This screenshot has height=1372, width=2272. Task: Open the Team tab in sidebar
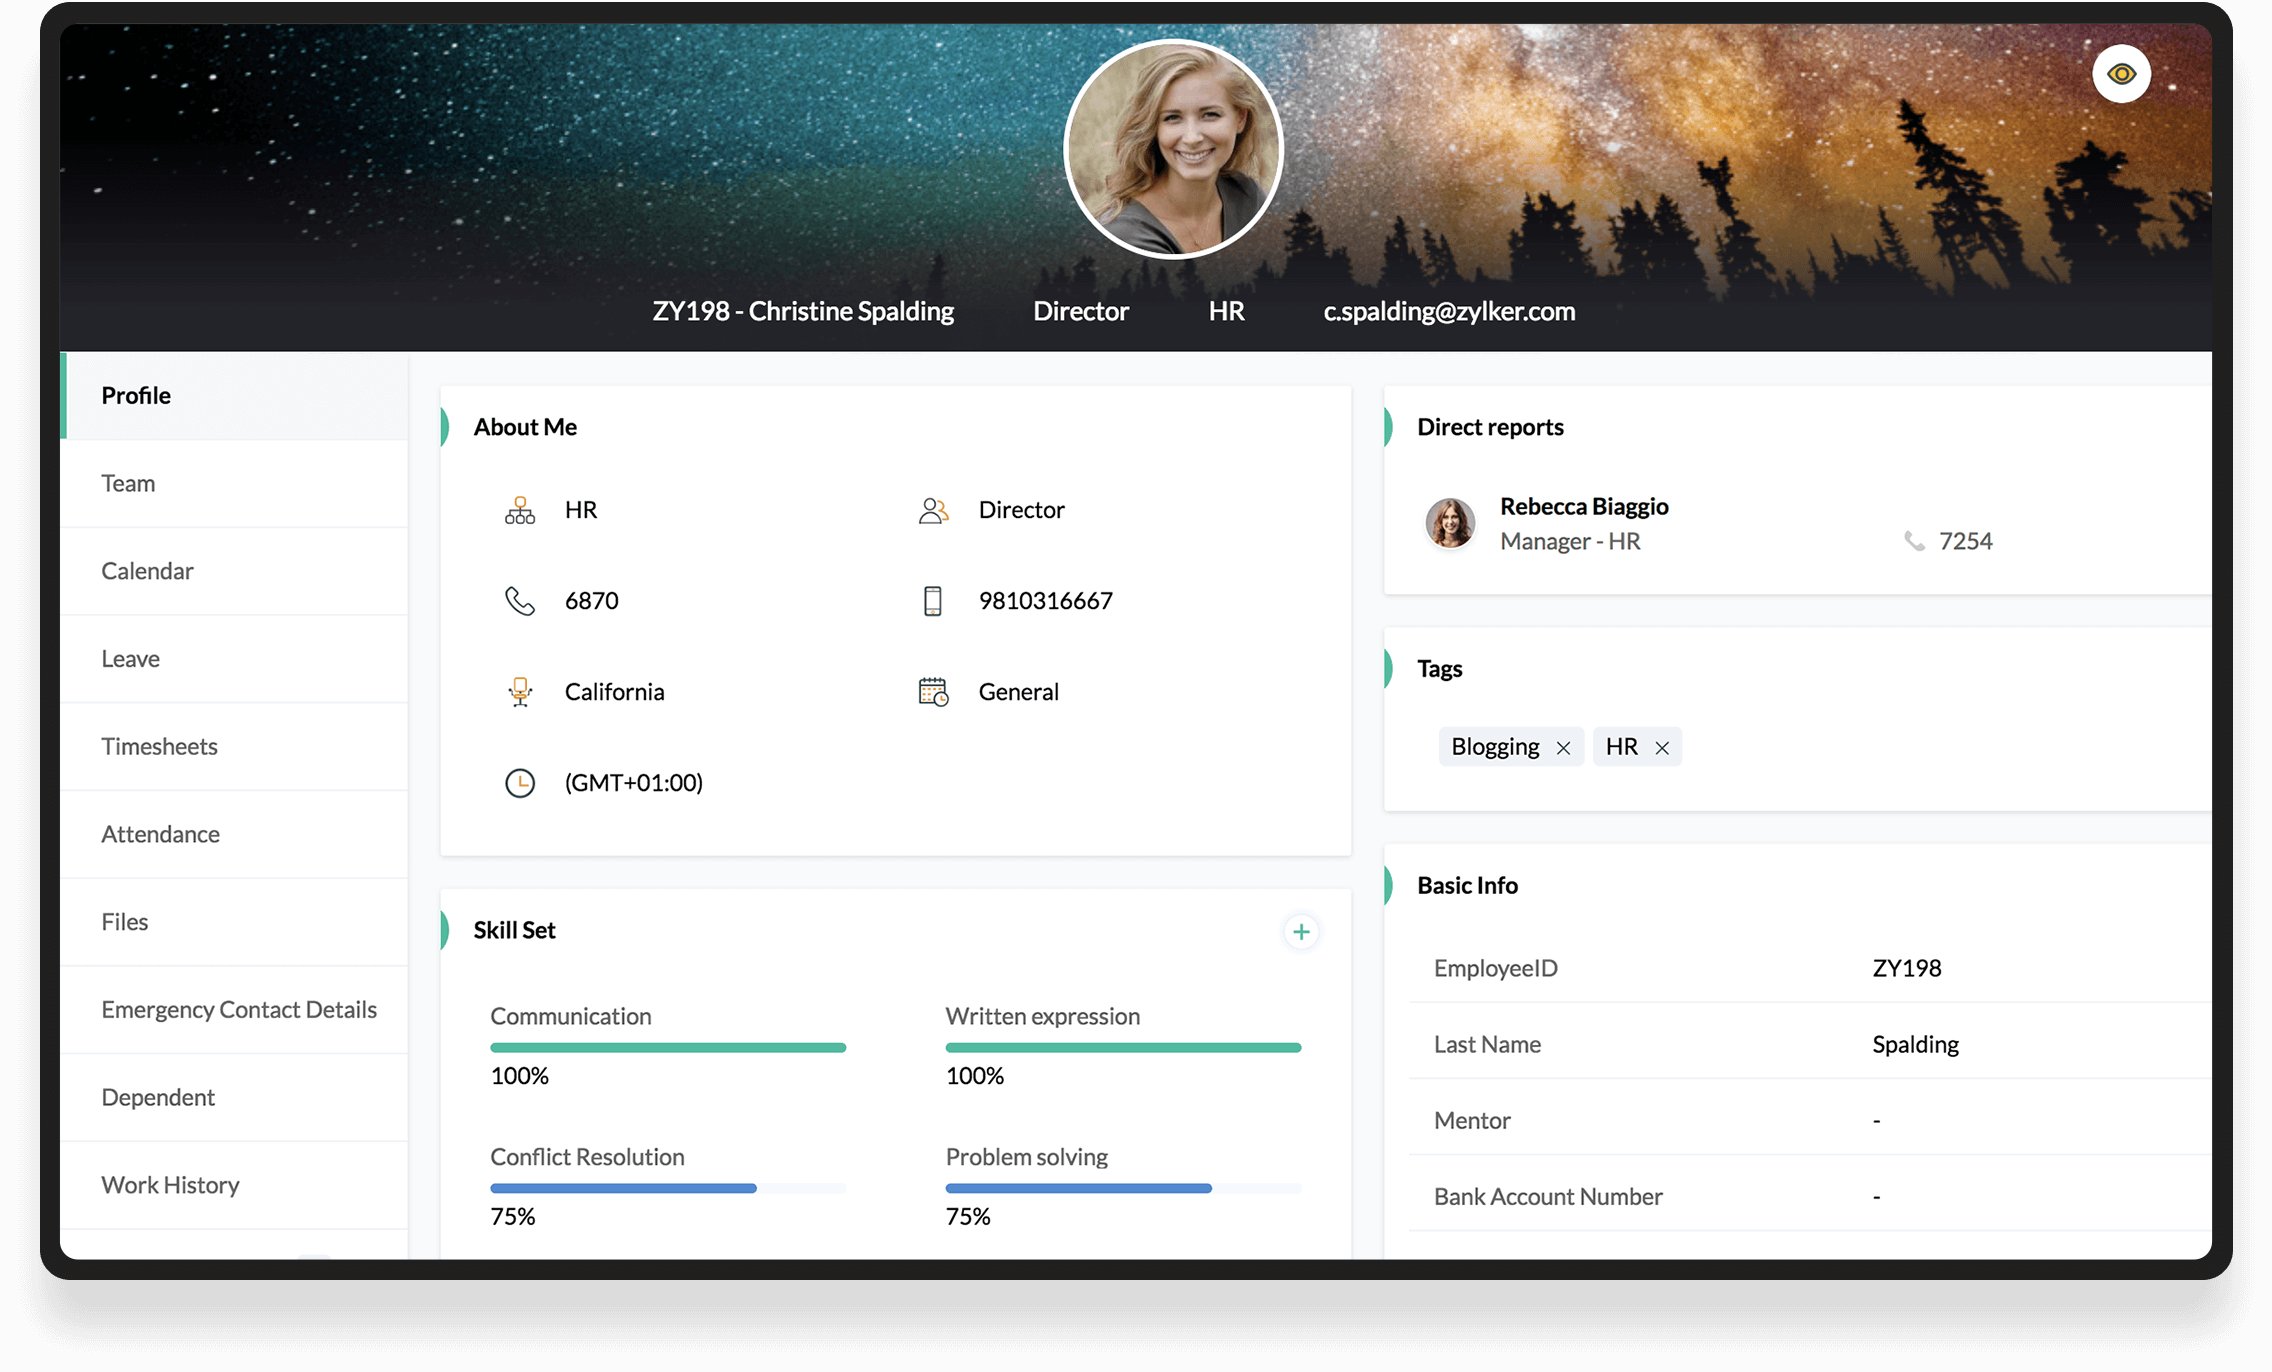pyautogui.click(x=128, y=483)
